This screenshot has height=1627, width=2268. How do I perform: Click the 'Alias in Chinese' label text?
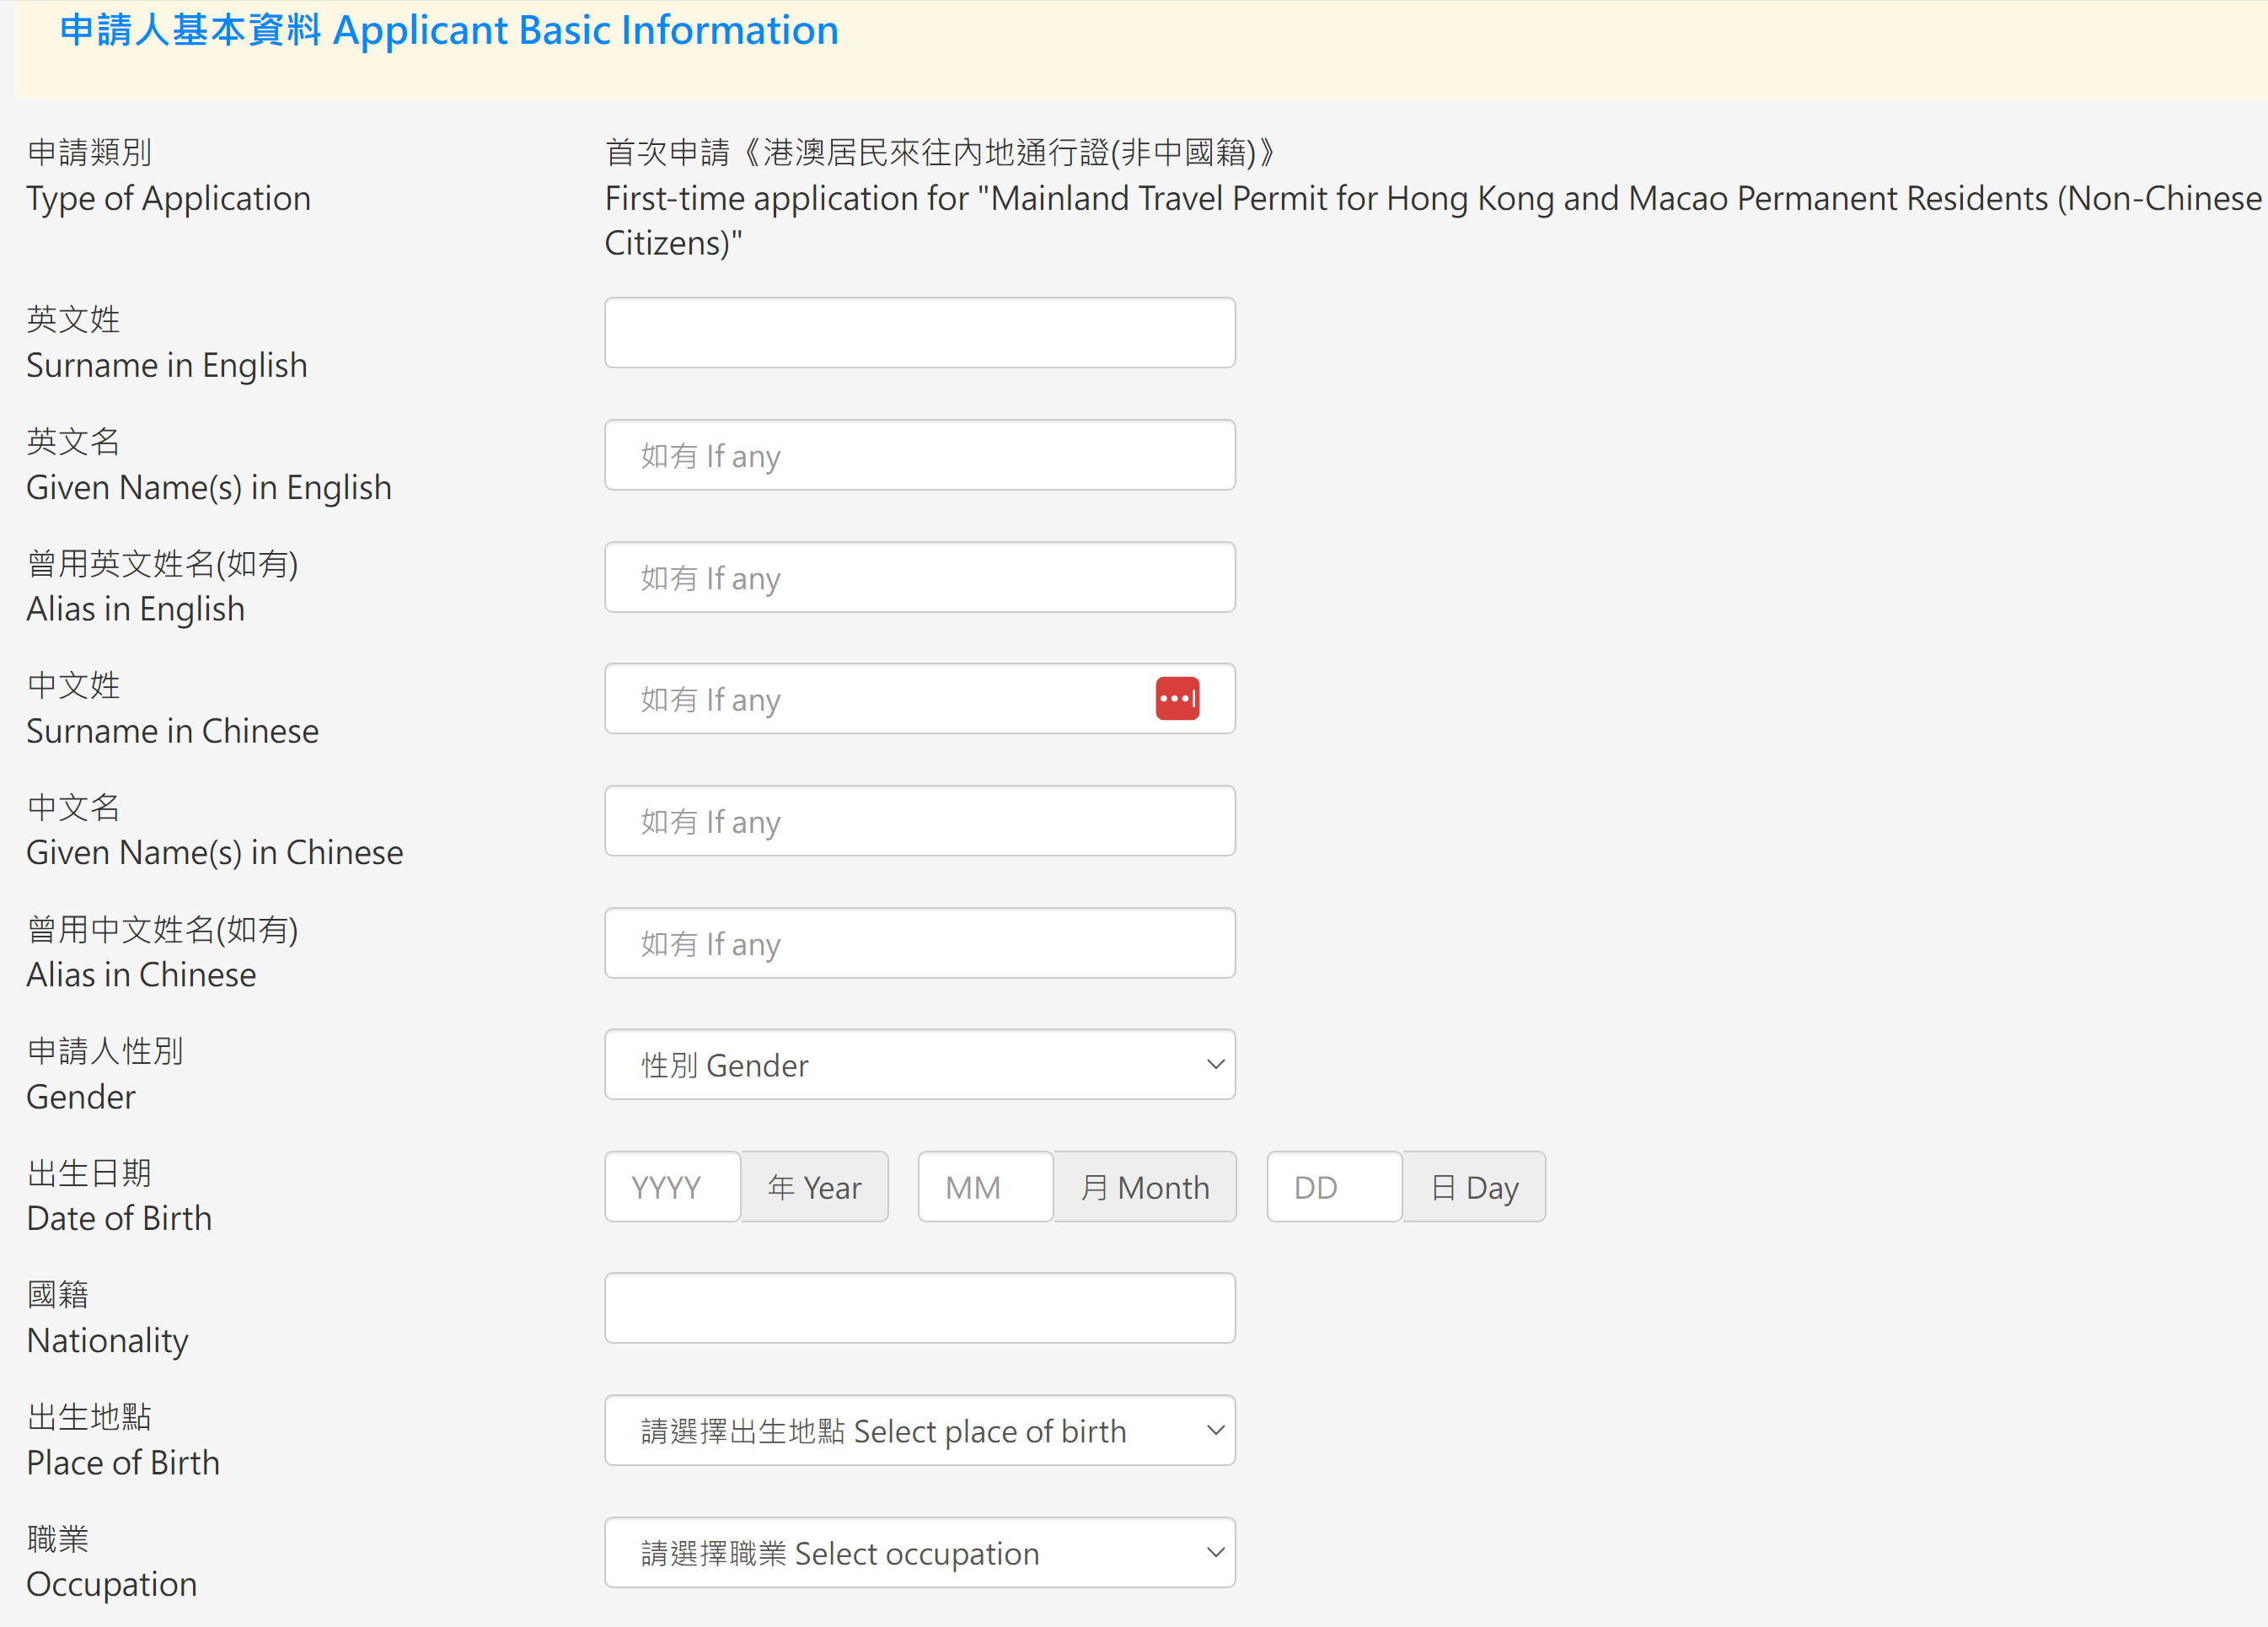pyautogui.click(x=141, y=975)
